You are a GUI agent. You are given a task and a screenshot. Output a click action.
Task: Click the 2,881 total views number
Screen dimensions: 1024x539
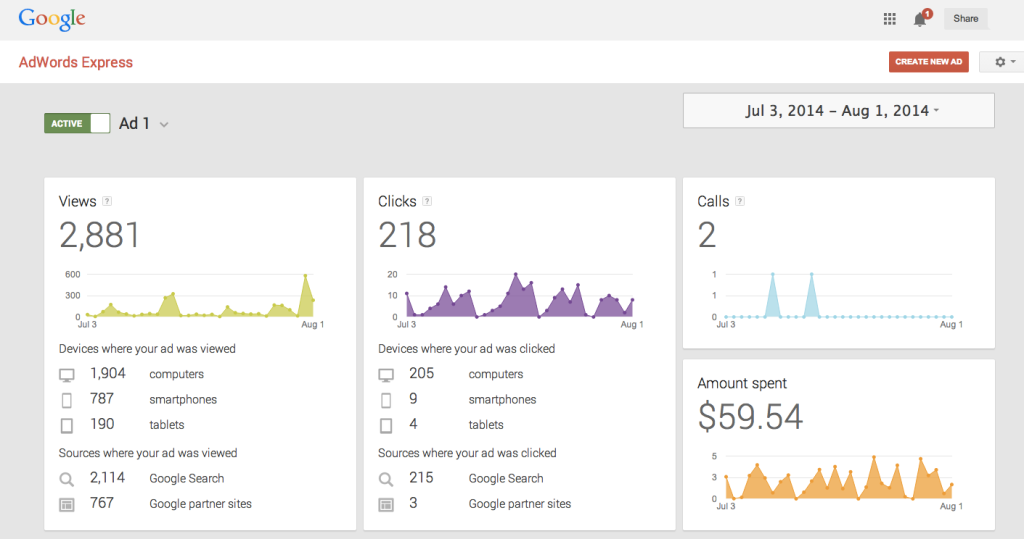pyautogui.click(x=99, y=235)
